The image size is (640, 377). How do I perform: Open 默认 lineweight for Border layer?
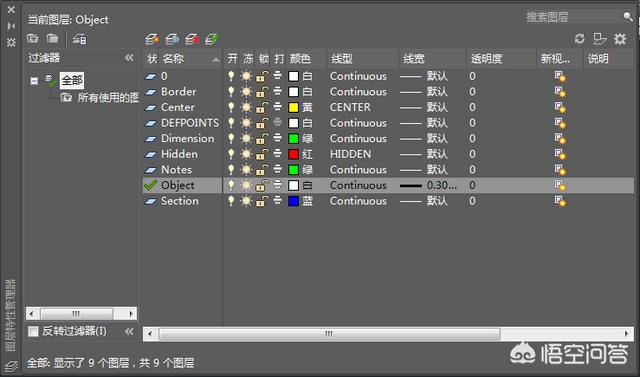point(424,92)
